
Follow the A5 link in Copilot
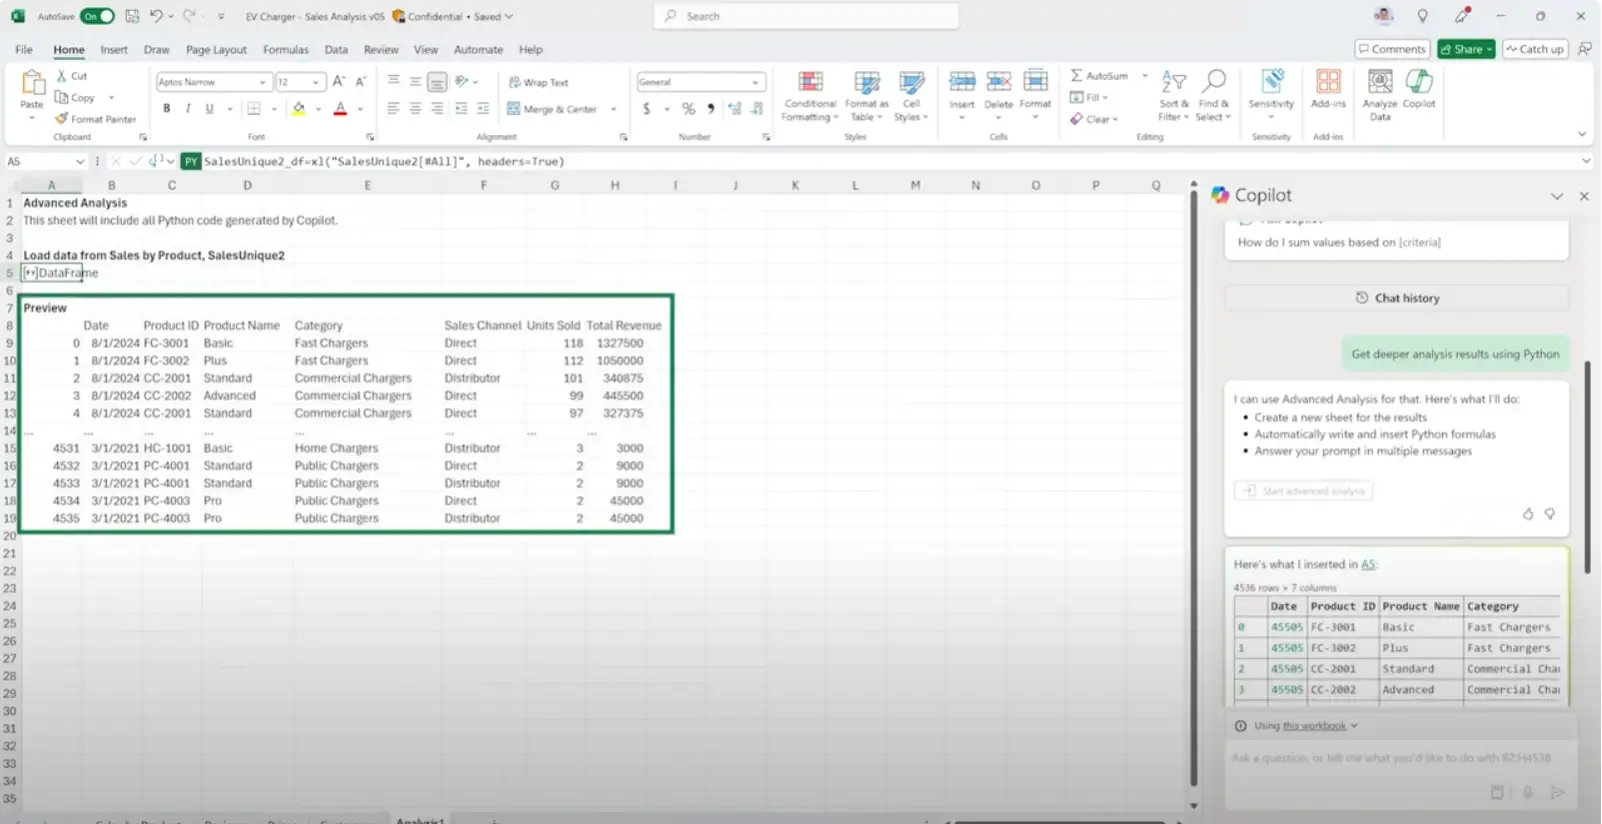(x=1367, y=565)
